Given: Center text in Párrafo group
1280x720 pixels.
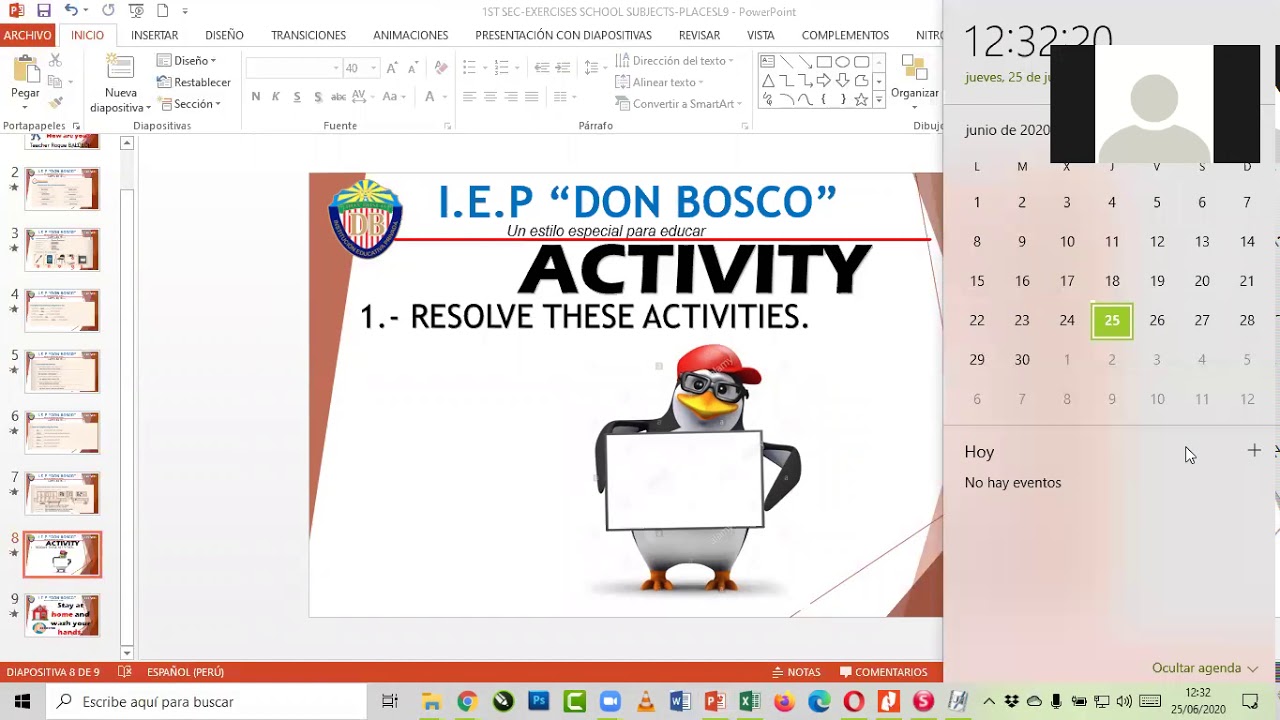Looking at the screenshot, I should pyautogui.click(x=490, y=97).
